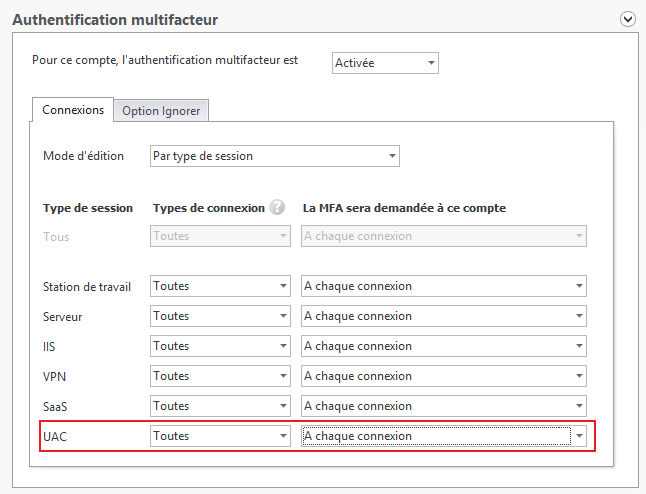The image size is (646, 494).
Task: Click the Authentification multifacteur section title
Action: coord(115,20)
